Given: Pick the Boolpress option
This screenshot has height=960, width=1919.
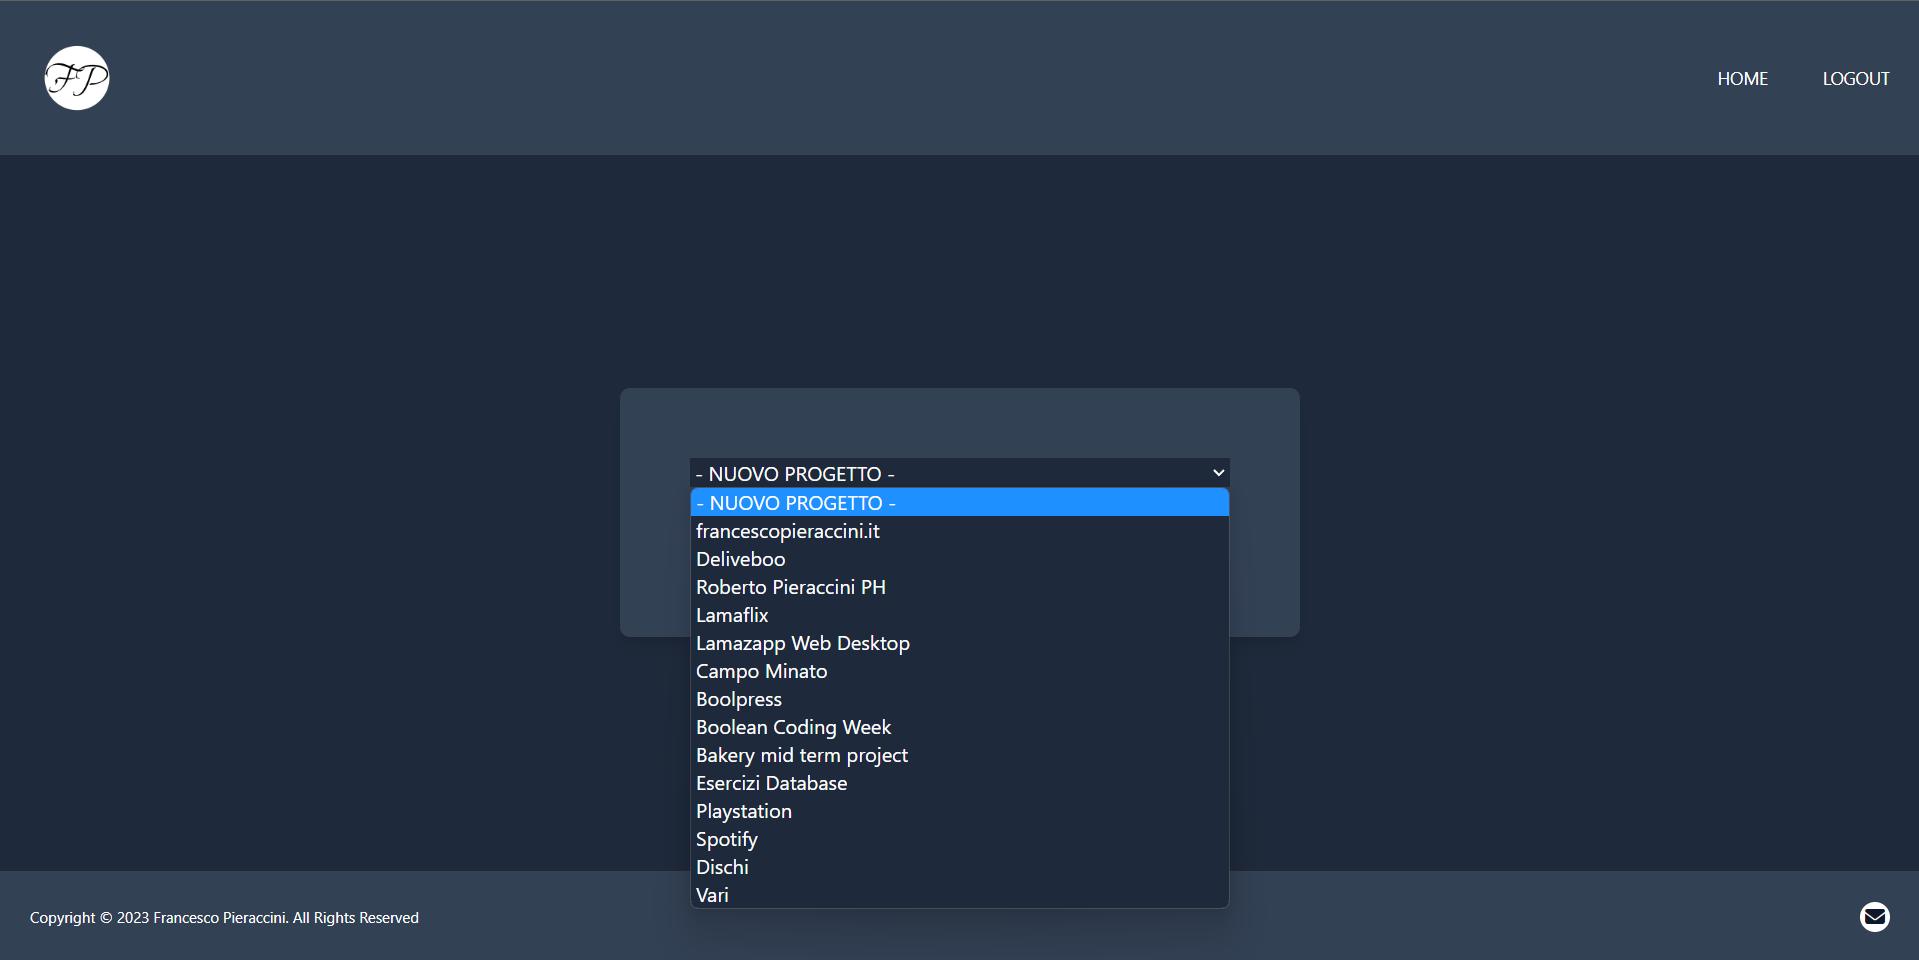Looking at the screenshot, I should tap(959, 699).
